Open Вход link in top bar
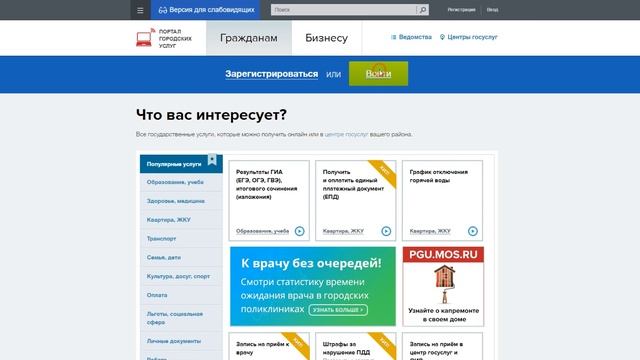The image size is (640, 360). pyautogui.click(x=492, y=10)
